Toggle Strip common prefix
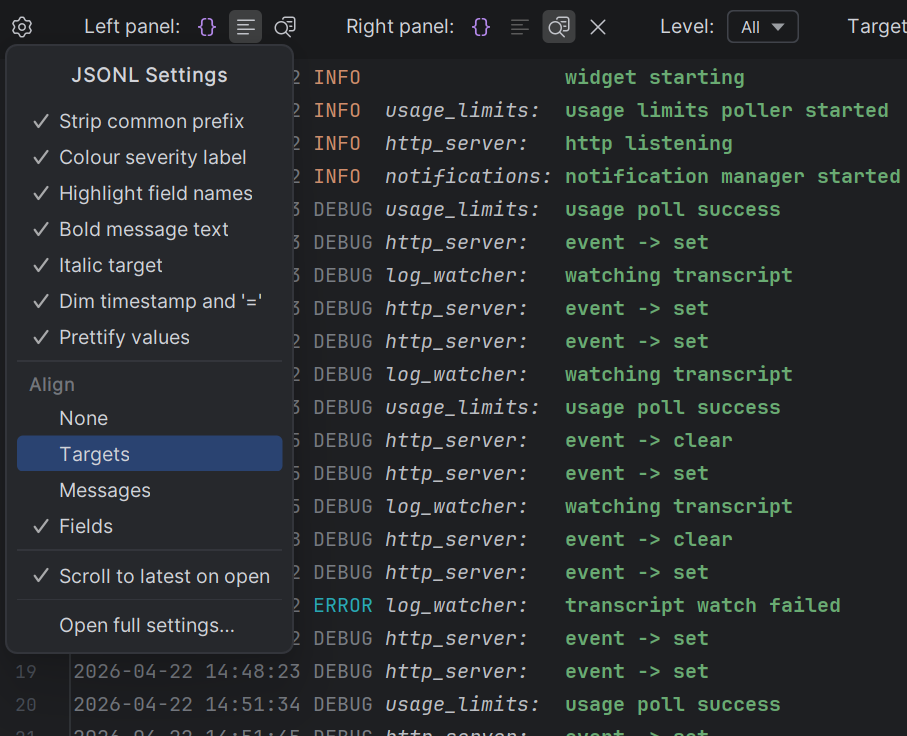 tap(142, 121)
